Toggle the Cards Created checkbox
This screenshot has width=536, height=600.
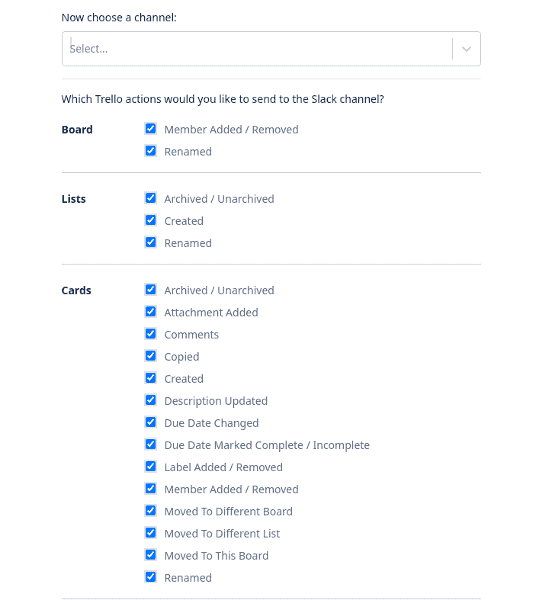pyautogui.click(x=151, y=378)
